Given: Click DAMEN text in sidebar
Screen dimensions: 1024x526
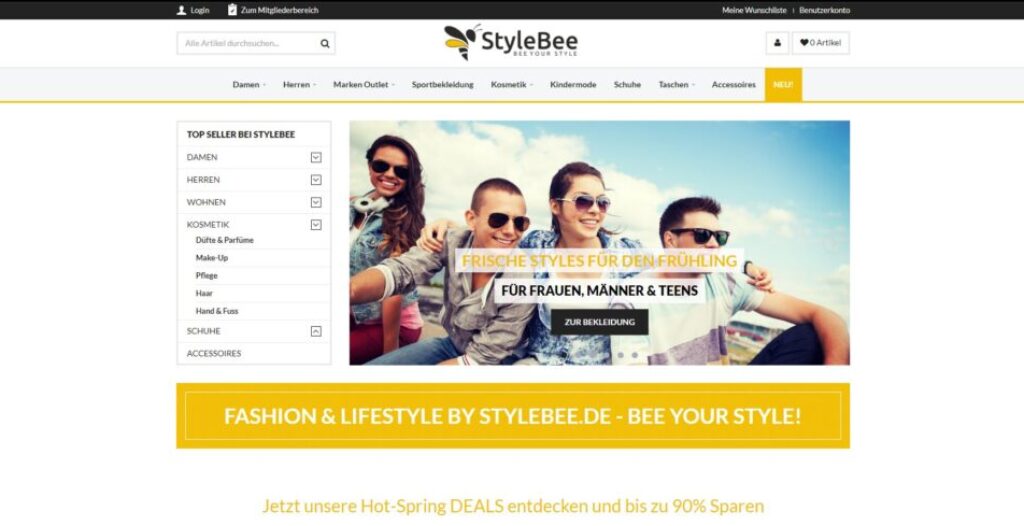Looking at the screenshot, I should 202,157.
